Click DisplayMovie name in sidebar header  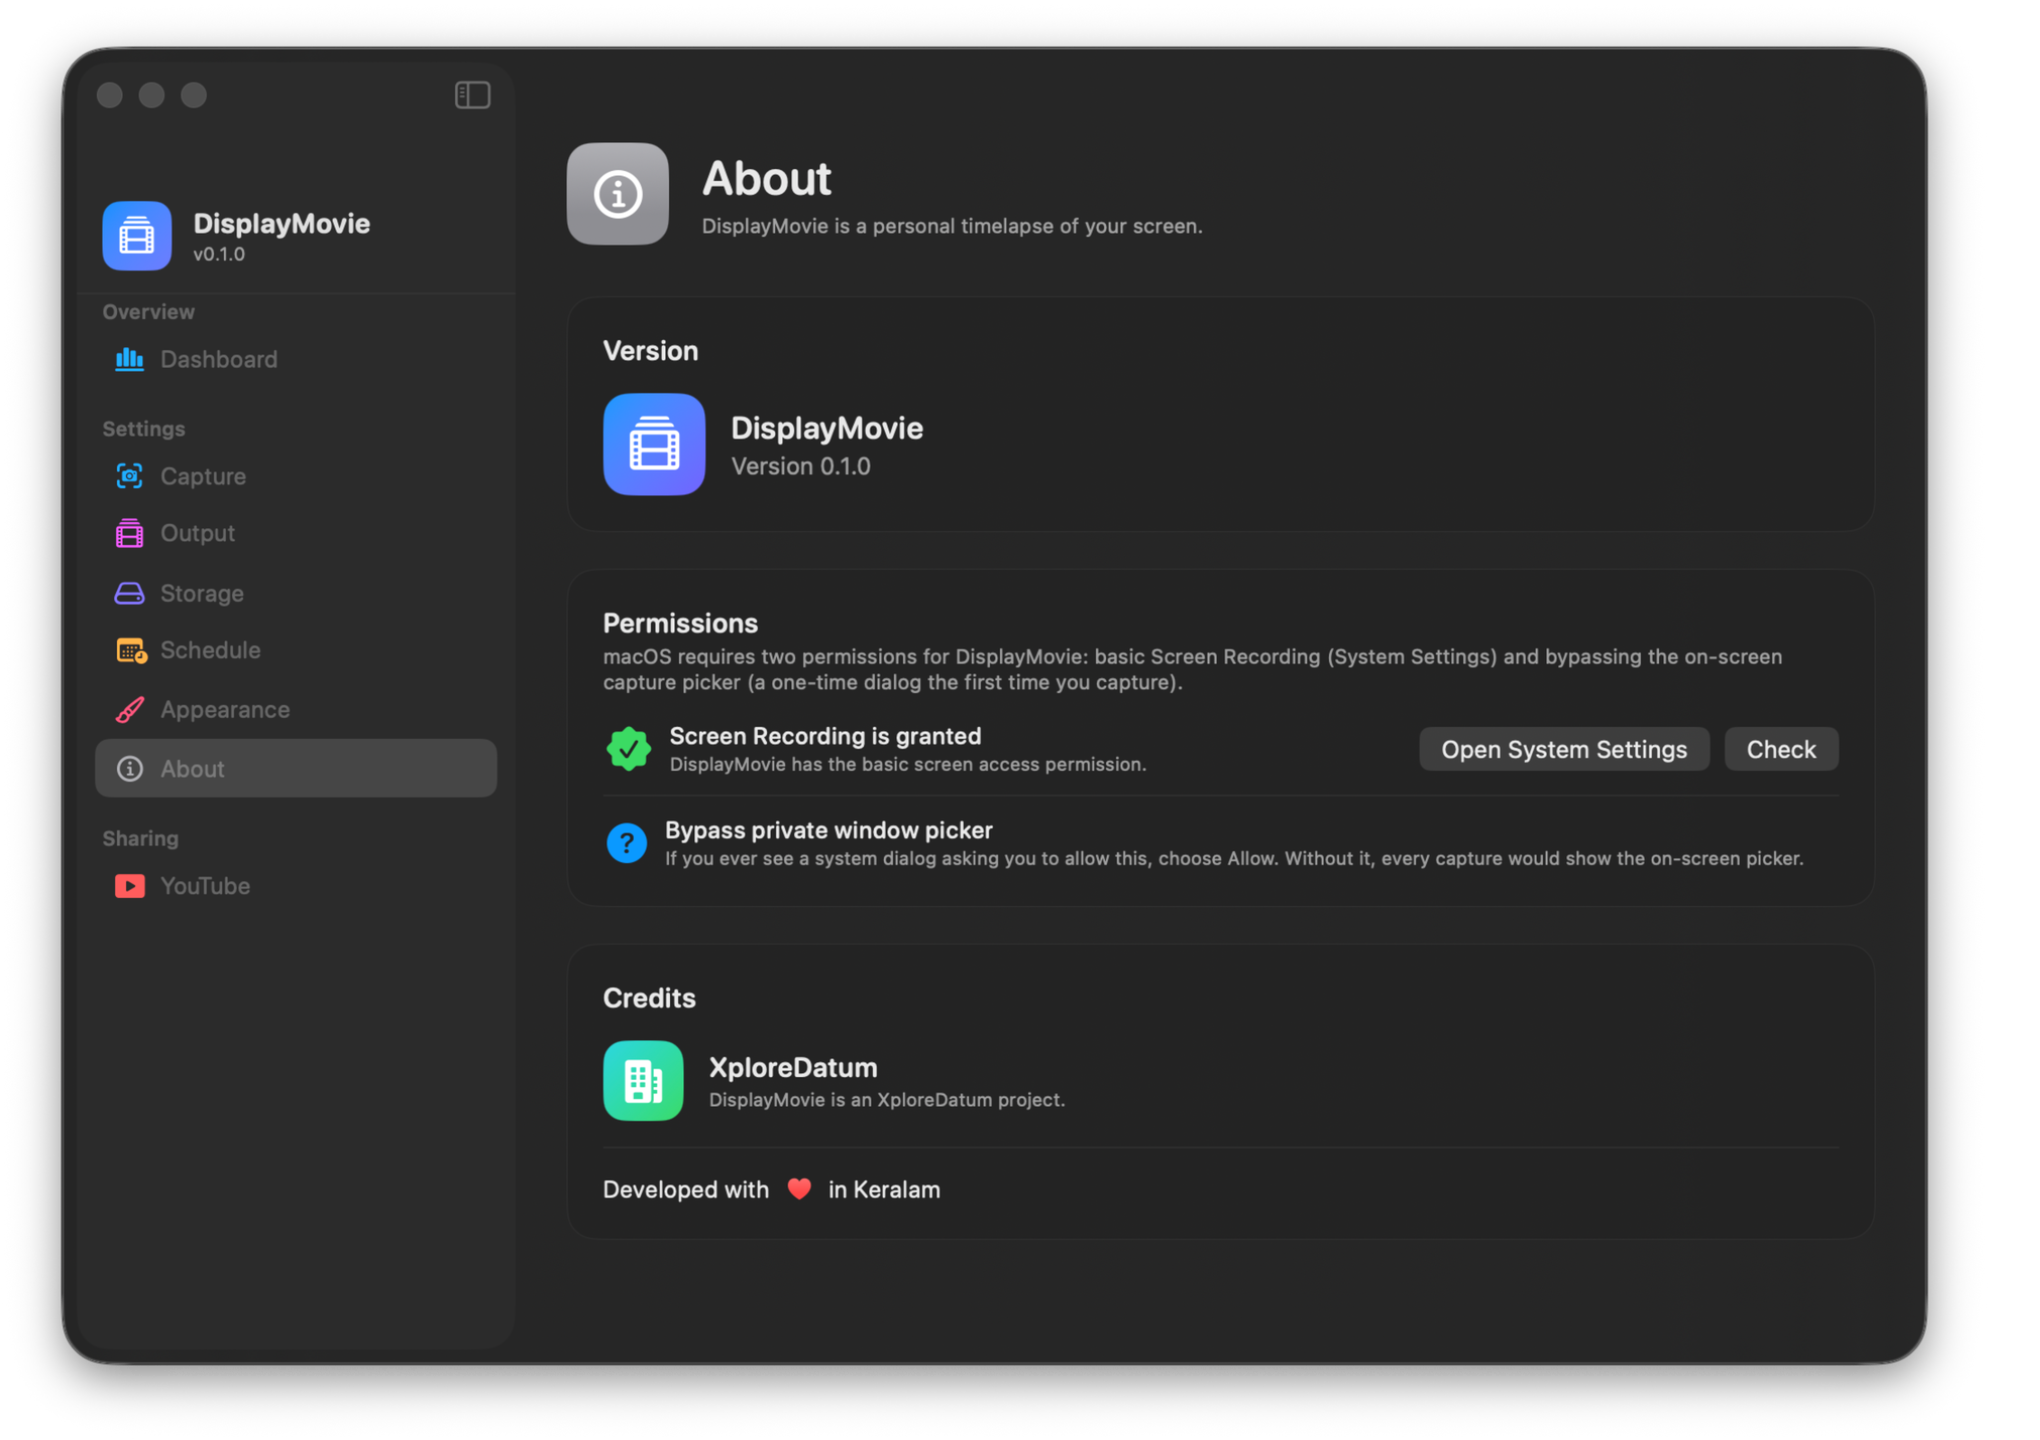coord(281,223)
